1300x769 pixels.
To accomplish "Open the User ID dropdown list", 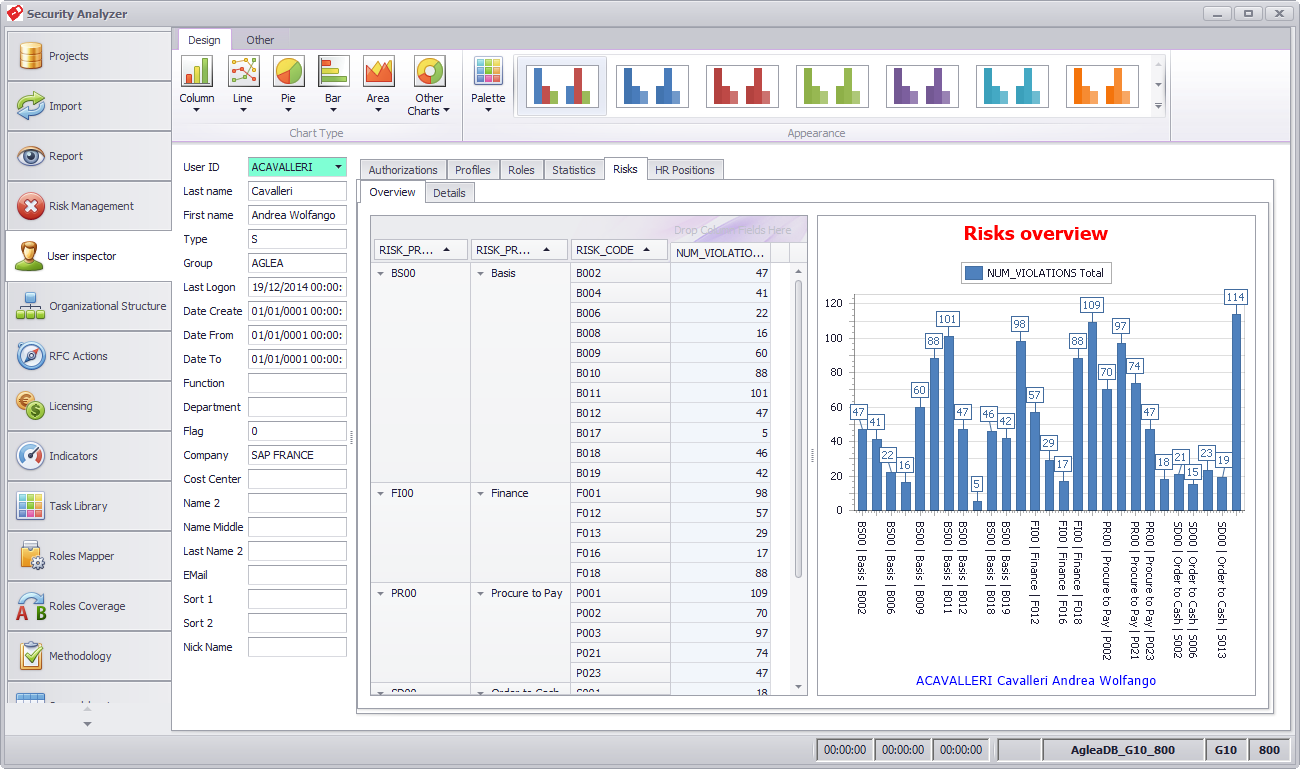I will coord(339,167).
